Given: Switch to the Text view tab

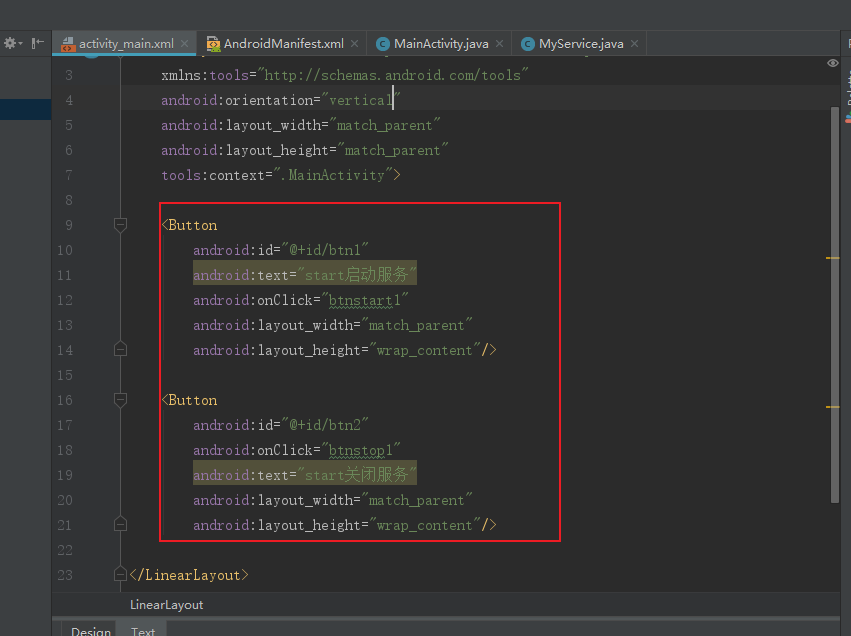Looking at the screenshot, I should click(143, 631).
